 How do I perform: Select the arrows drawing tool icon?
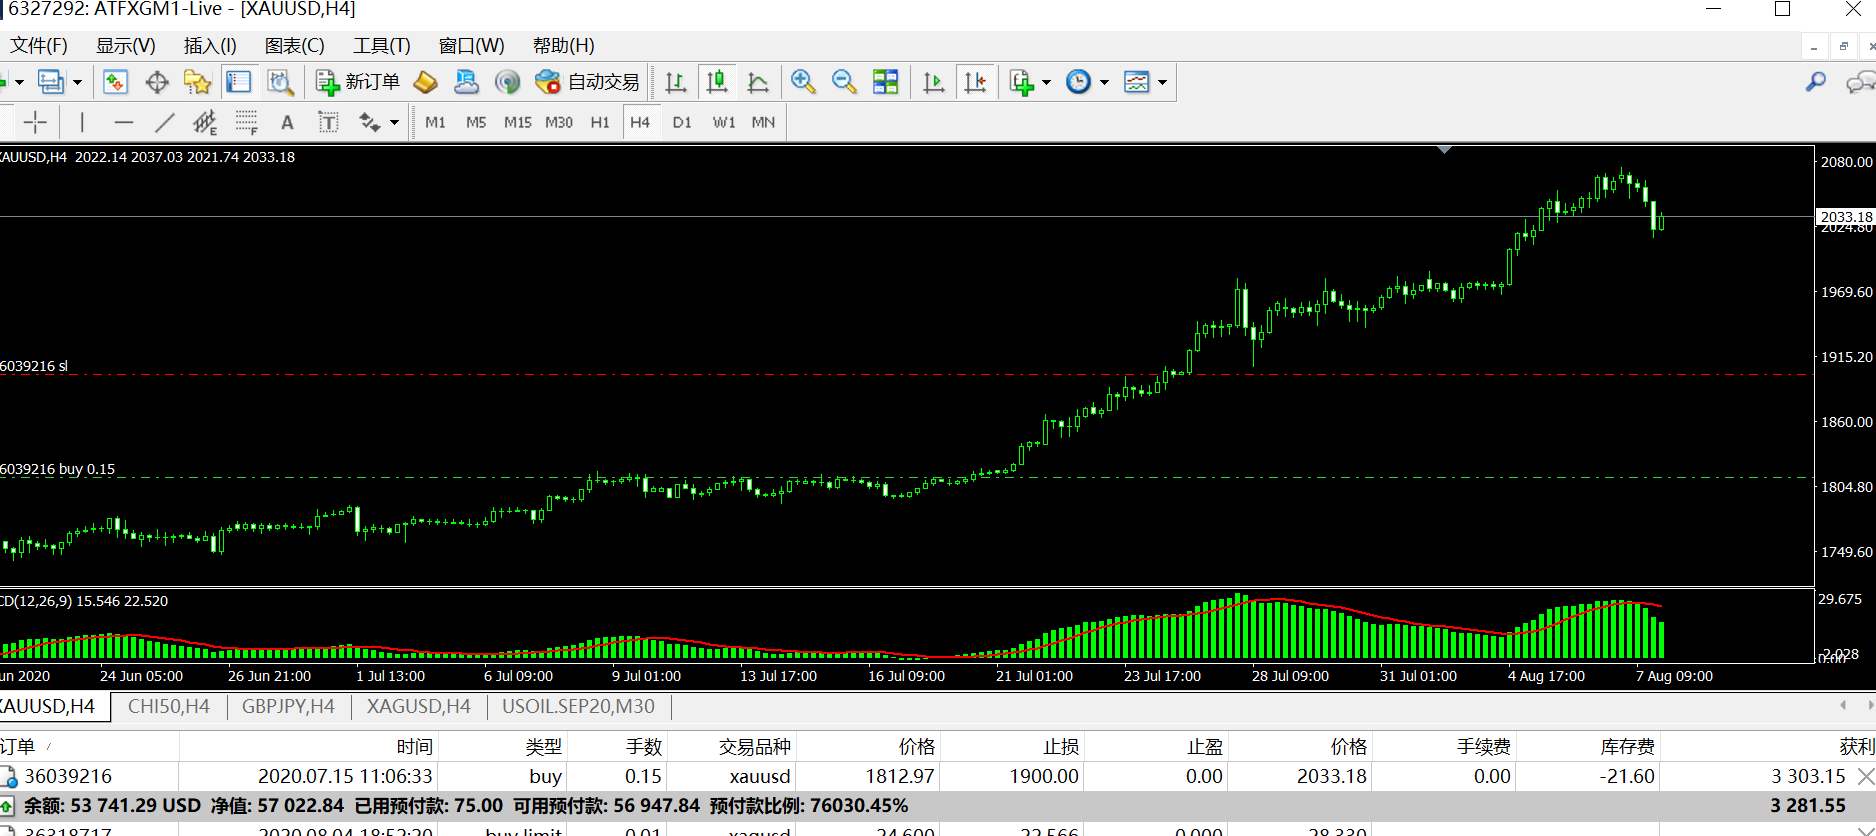tap(370, 122)
